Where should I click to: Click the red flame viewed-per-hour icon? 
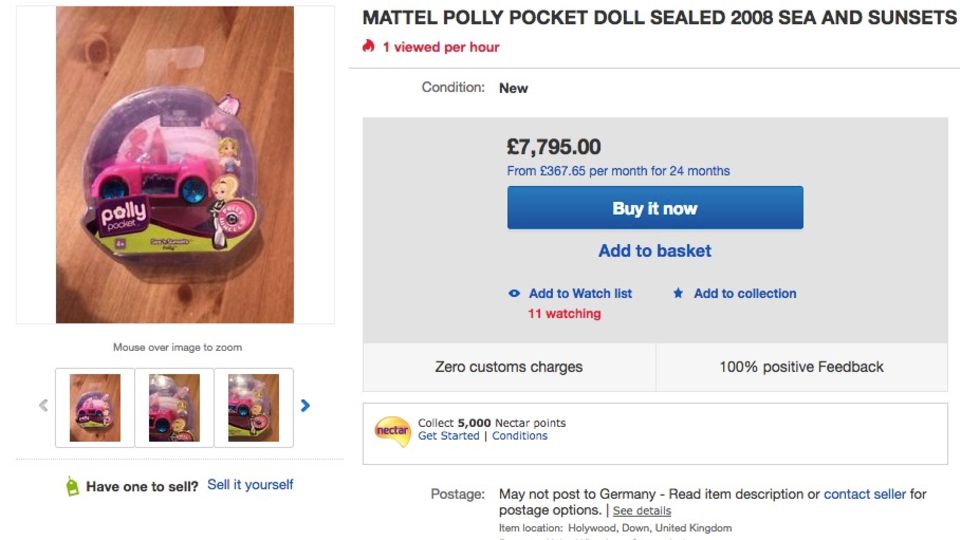pyautogui.click(x=369, y=47)
